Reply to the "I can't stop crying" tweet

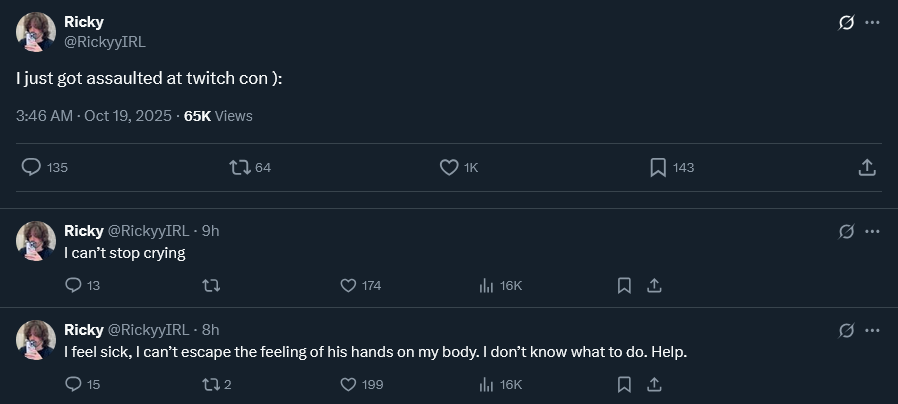pos(73,286)
